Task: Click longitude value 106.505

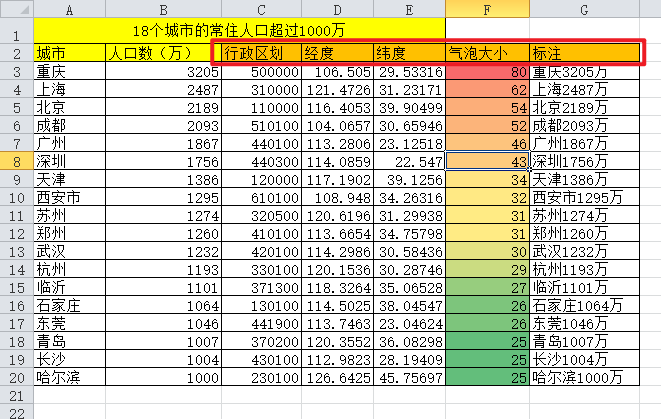Action: (x=337, y=71)
